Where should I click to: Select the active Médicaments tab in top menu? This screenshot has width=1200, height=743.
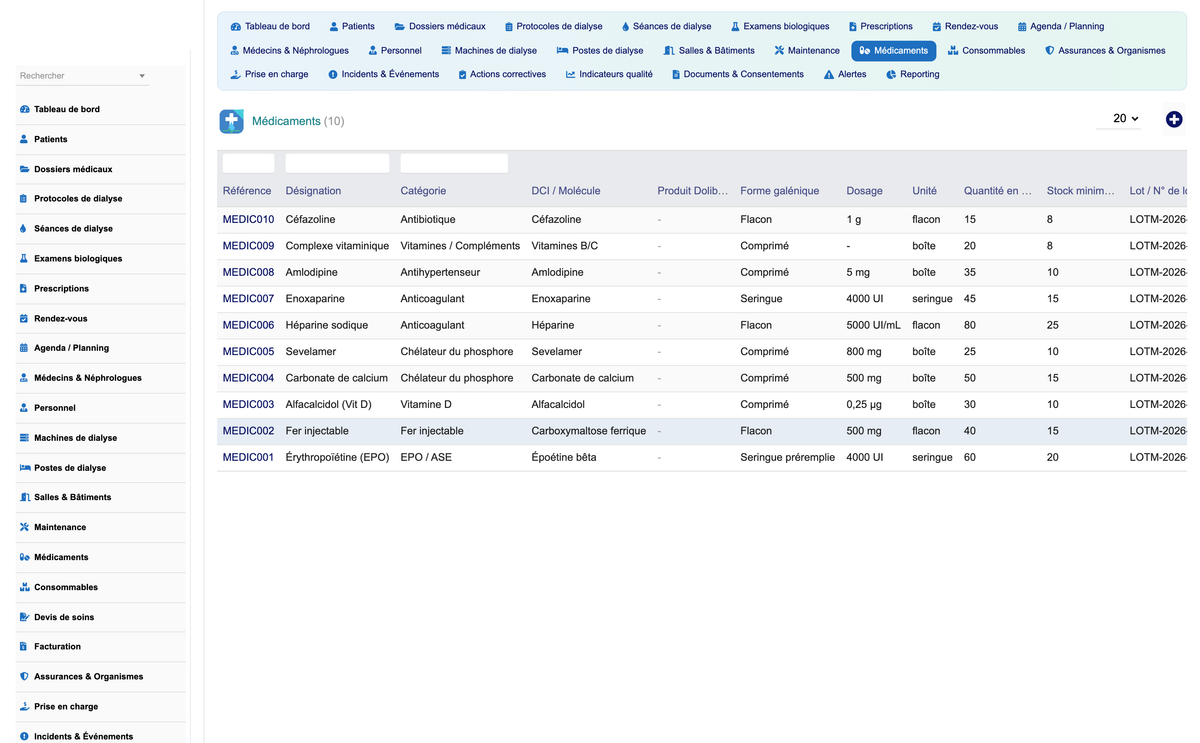pyautogui.click(x=893, y=50)
